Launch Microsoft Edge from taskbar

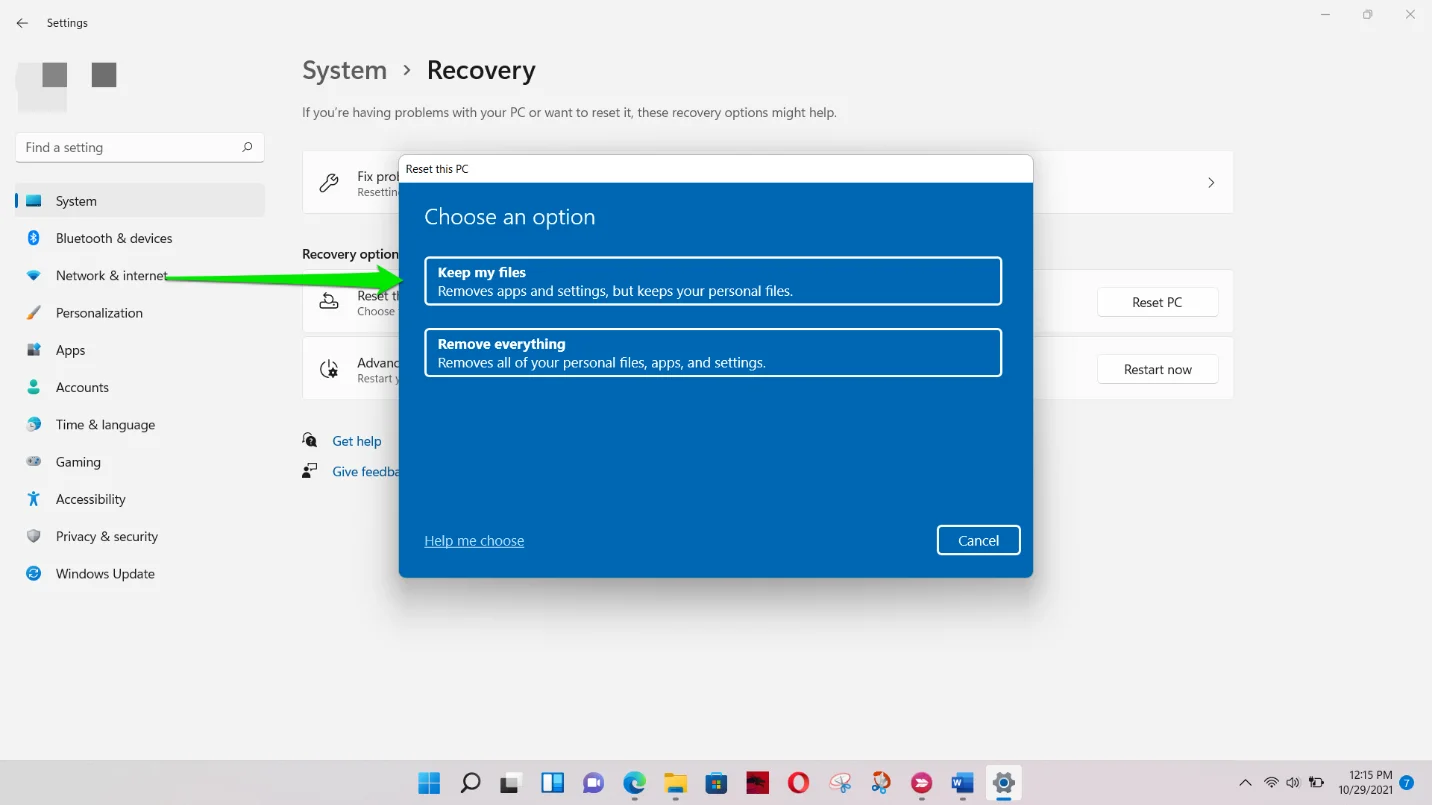pos(634,782)
